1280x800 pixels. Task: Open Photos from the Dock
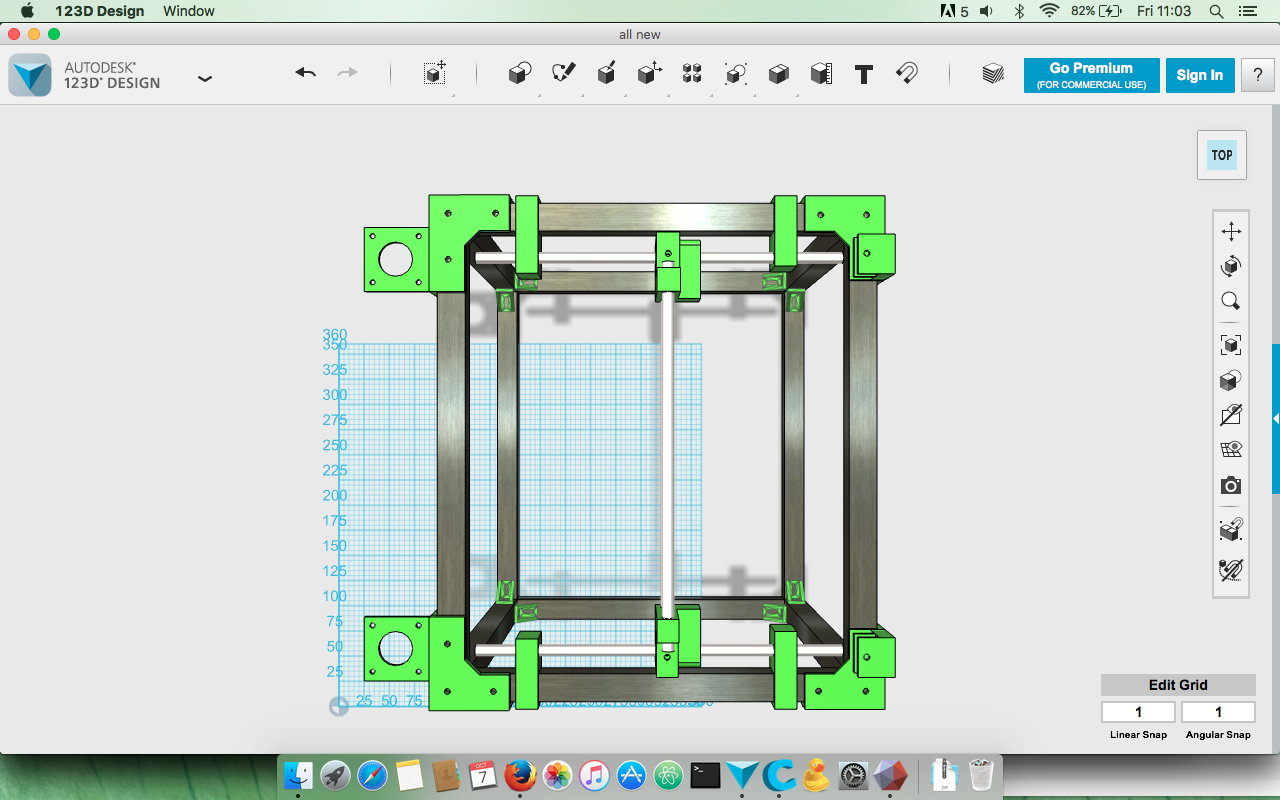[x=557, y=775]
